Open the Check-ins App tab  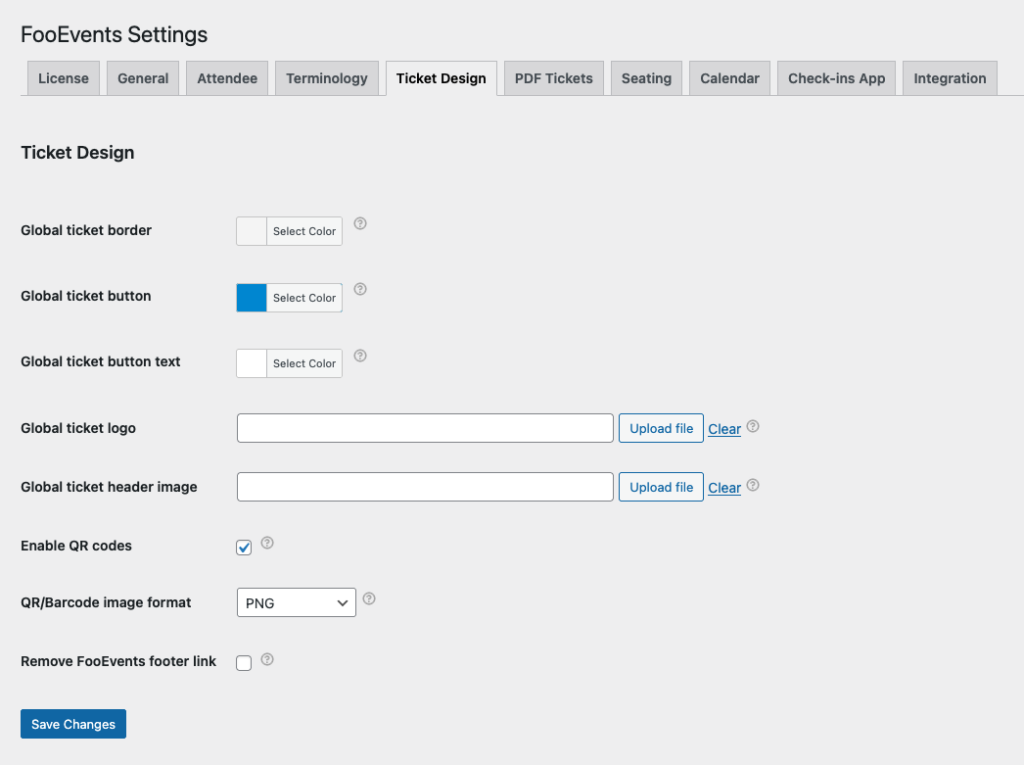(836, 78)
